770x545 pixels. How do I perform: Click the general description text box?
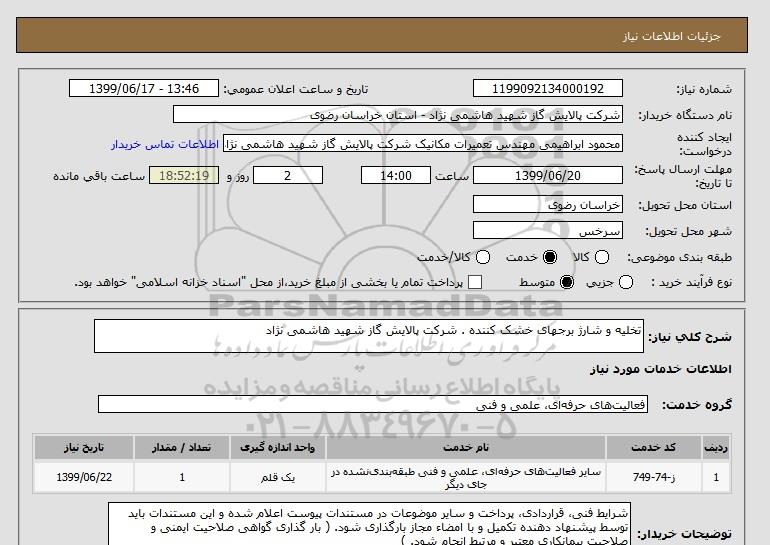369,336
